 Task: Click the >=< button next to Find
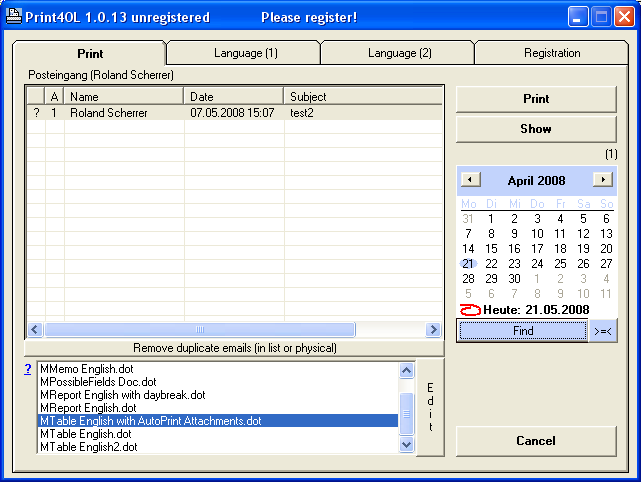pyautogui.click(x=603, y=331)
